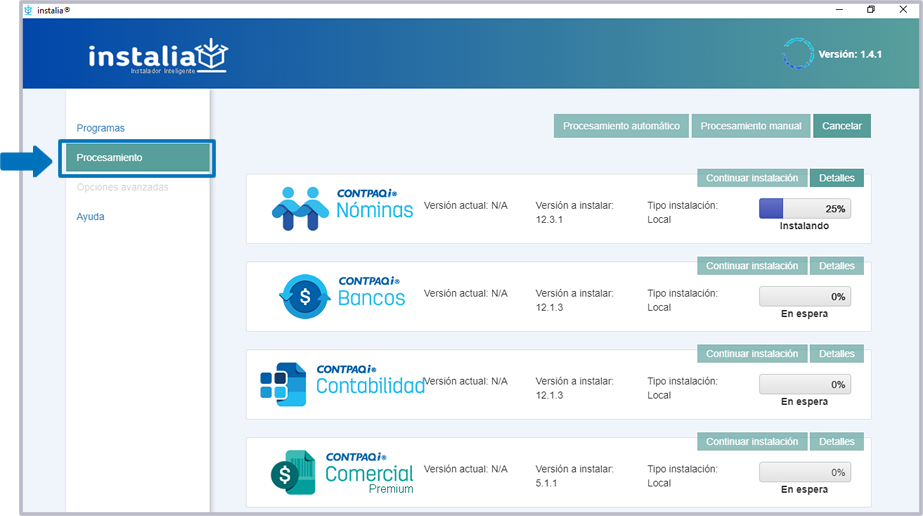
Task: Click the CONTPAQi Contabilidad product icon
Action: 283,384
